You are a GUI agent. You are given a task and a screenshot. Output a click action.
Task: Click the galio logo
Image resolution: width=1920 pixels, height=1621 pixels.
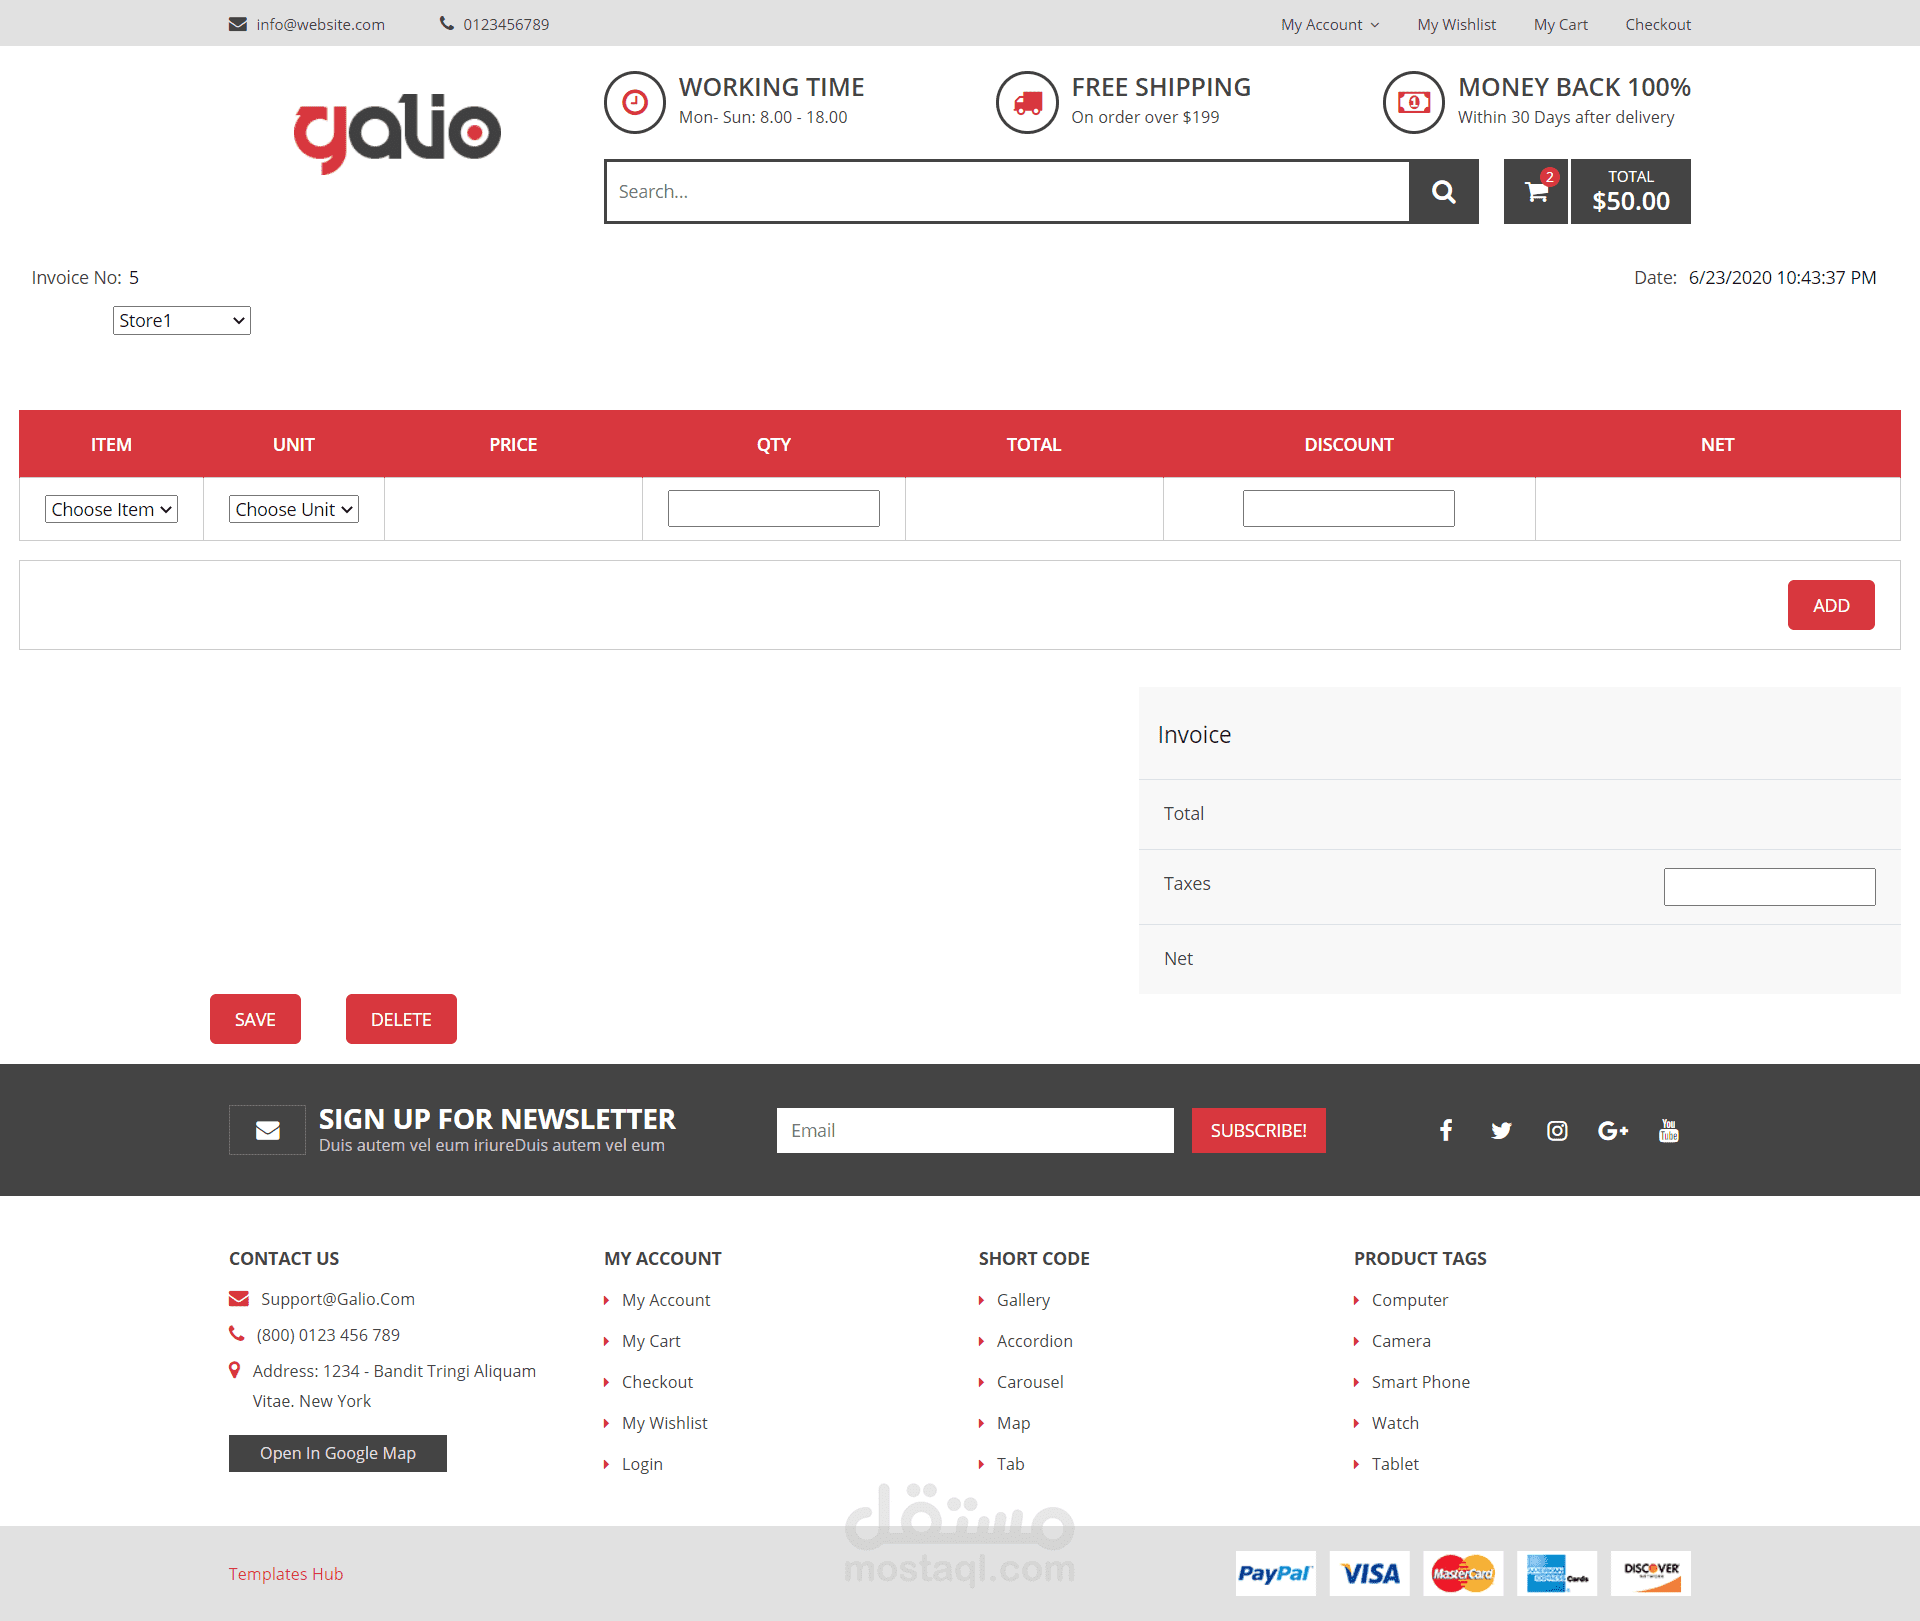(x=397, y=132)
